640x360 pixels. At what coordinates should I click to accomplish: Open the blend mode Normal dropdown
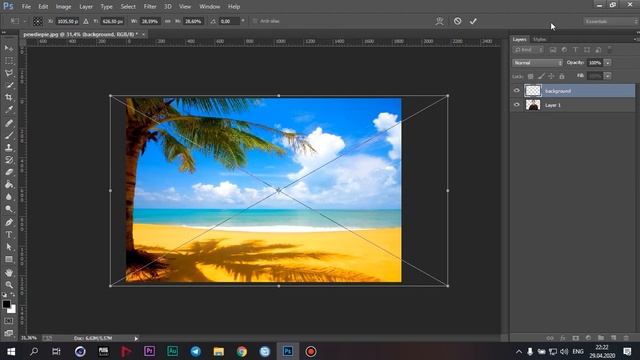pos(537,63)
